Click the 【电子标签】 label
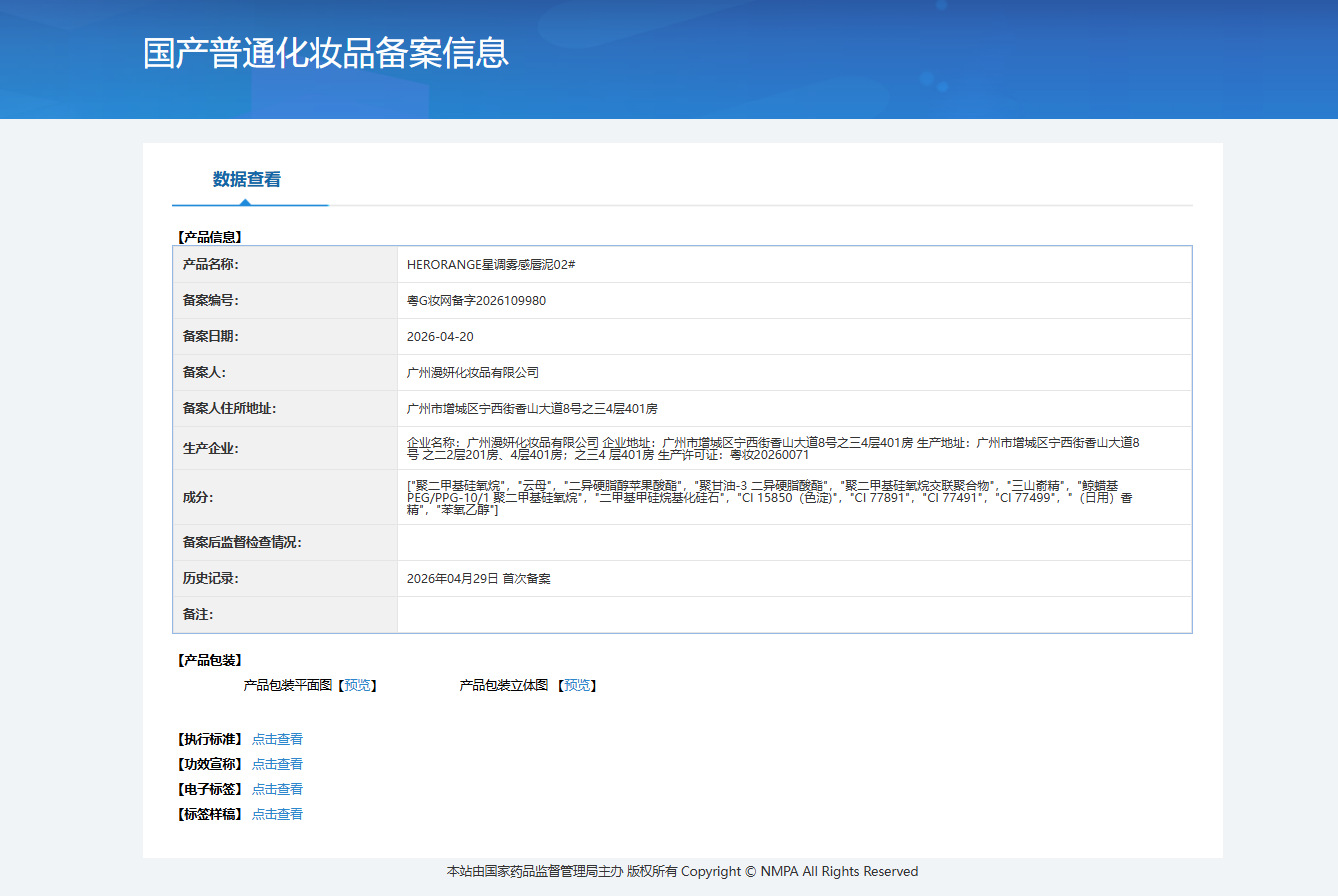 click(210, 790)
